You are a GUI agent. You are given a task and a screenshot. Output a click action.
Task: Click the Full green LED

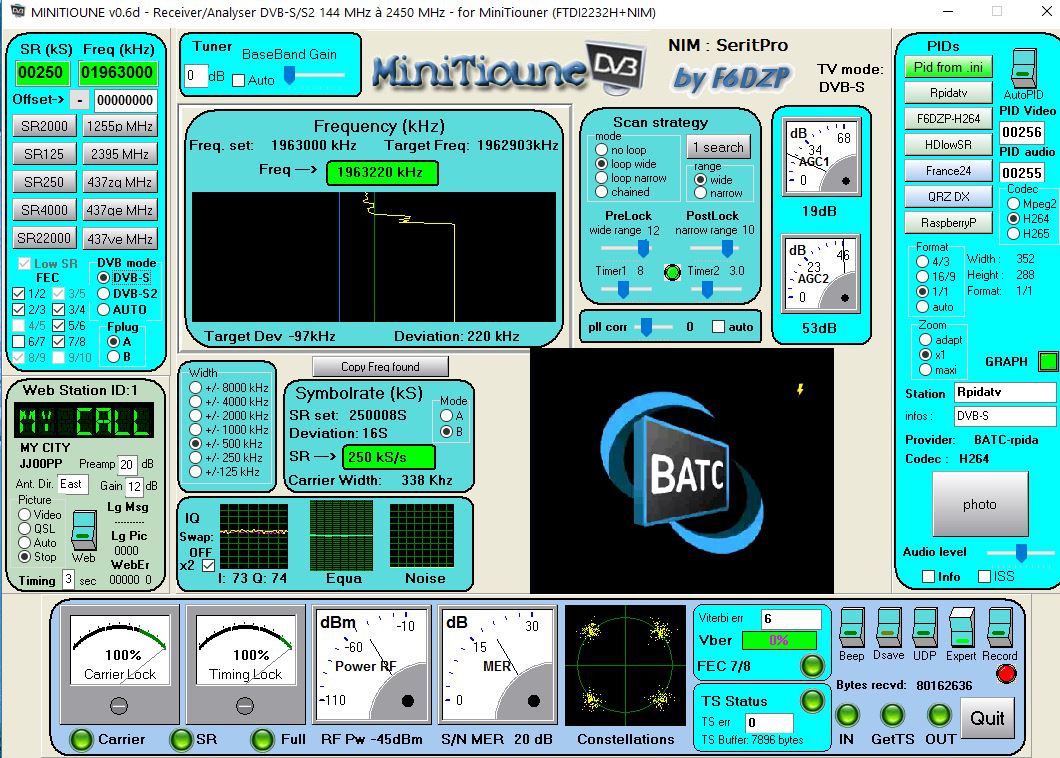click(x=262, y=740)
